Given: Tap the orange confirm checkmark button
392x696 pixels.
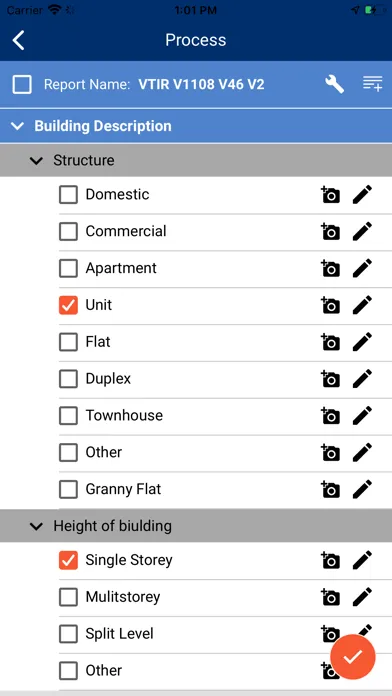Looking at the screenshot, I should 353,657.
